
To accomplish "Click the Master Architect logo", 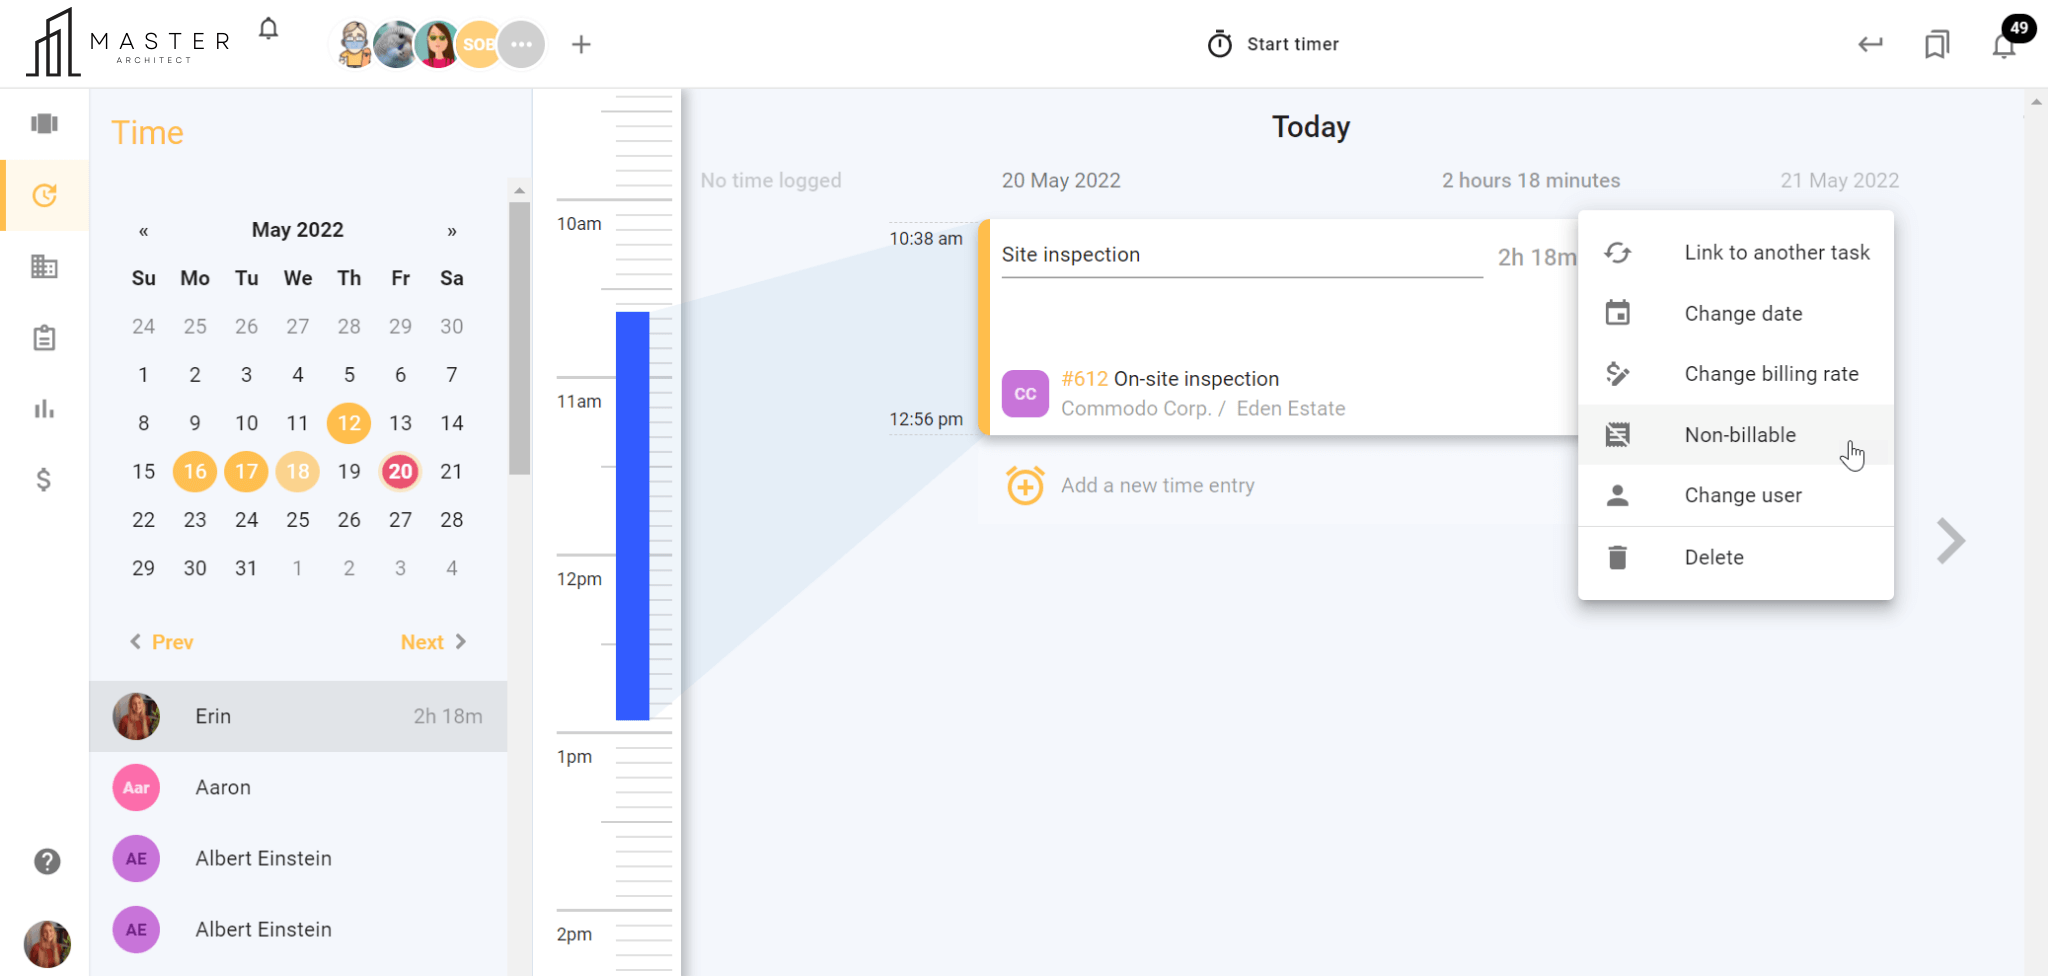I will 128,43.
